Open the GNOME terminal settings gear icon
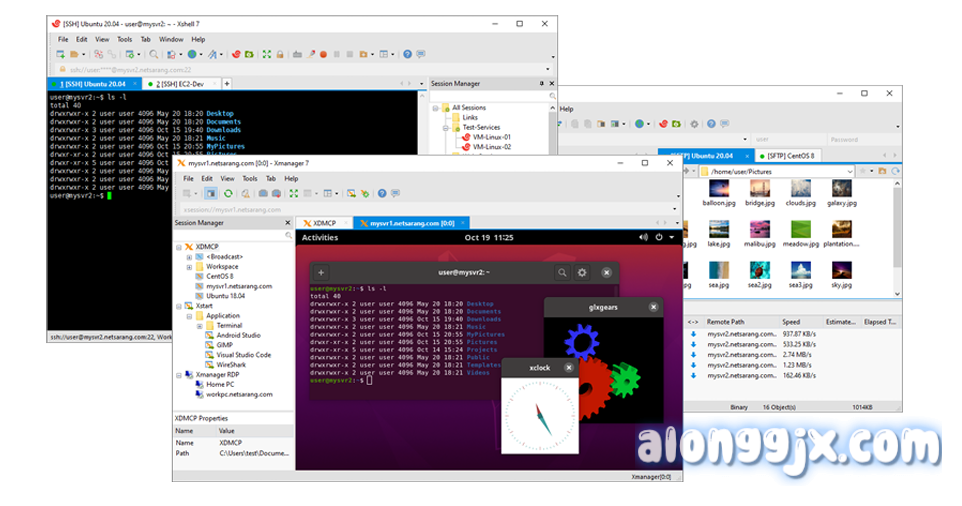Screen dimensions: 962x506 [x=584, y=272]
